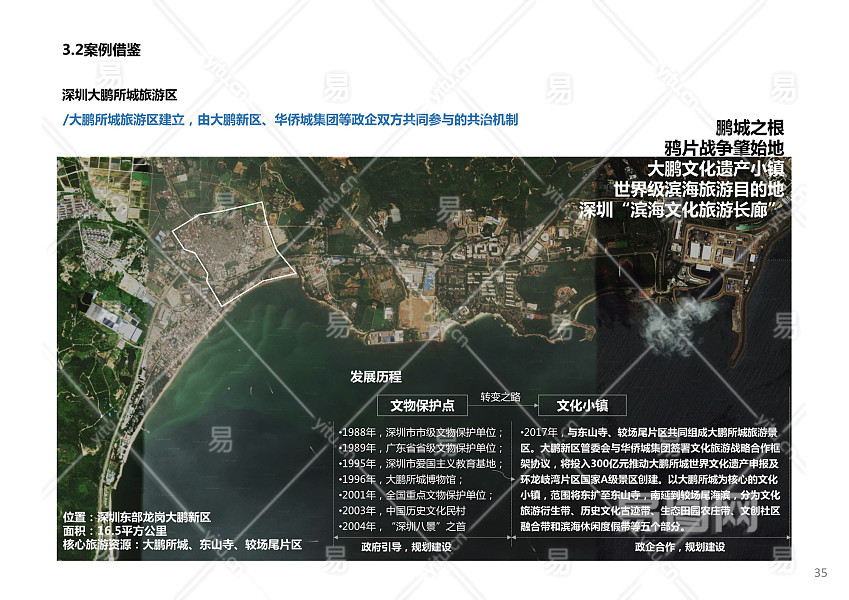Select the line "位置：深圳东部龙岗大鹏新区"

137,517
